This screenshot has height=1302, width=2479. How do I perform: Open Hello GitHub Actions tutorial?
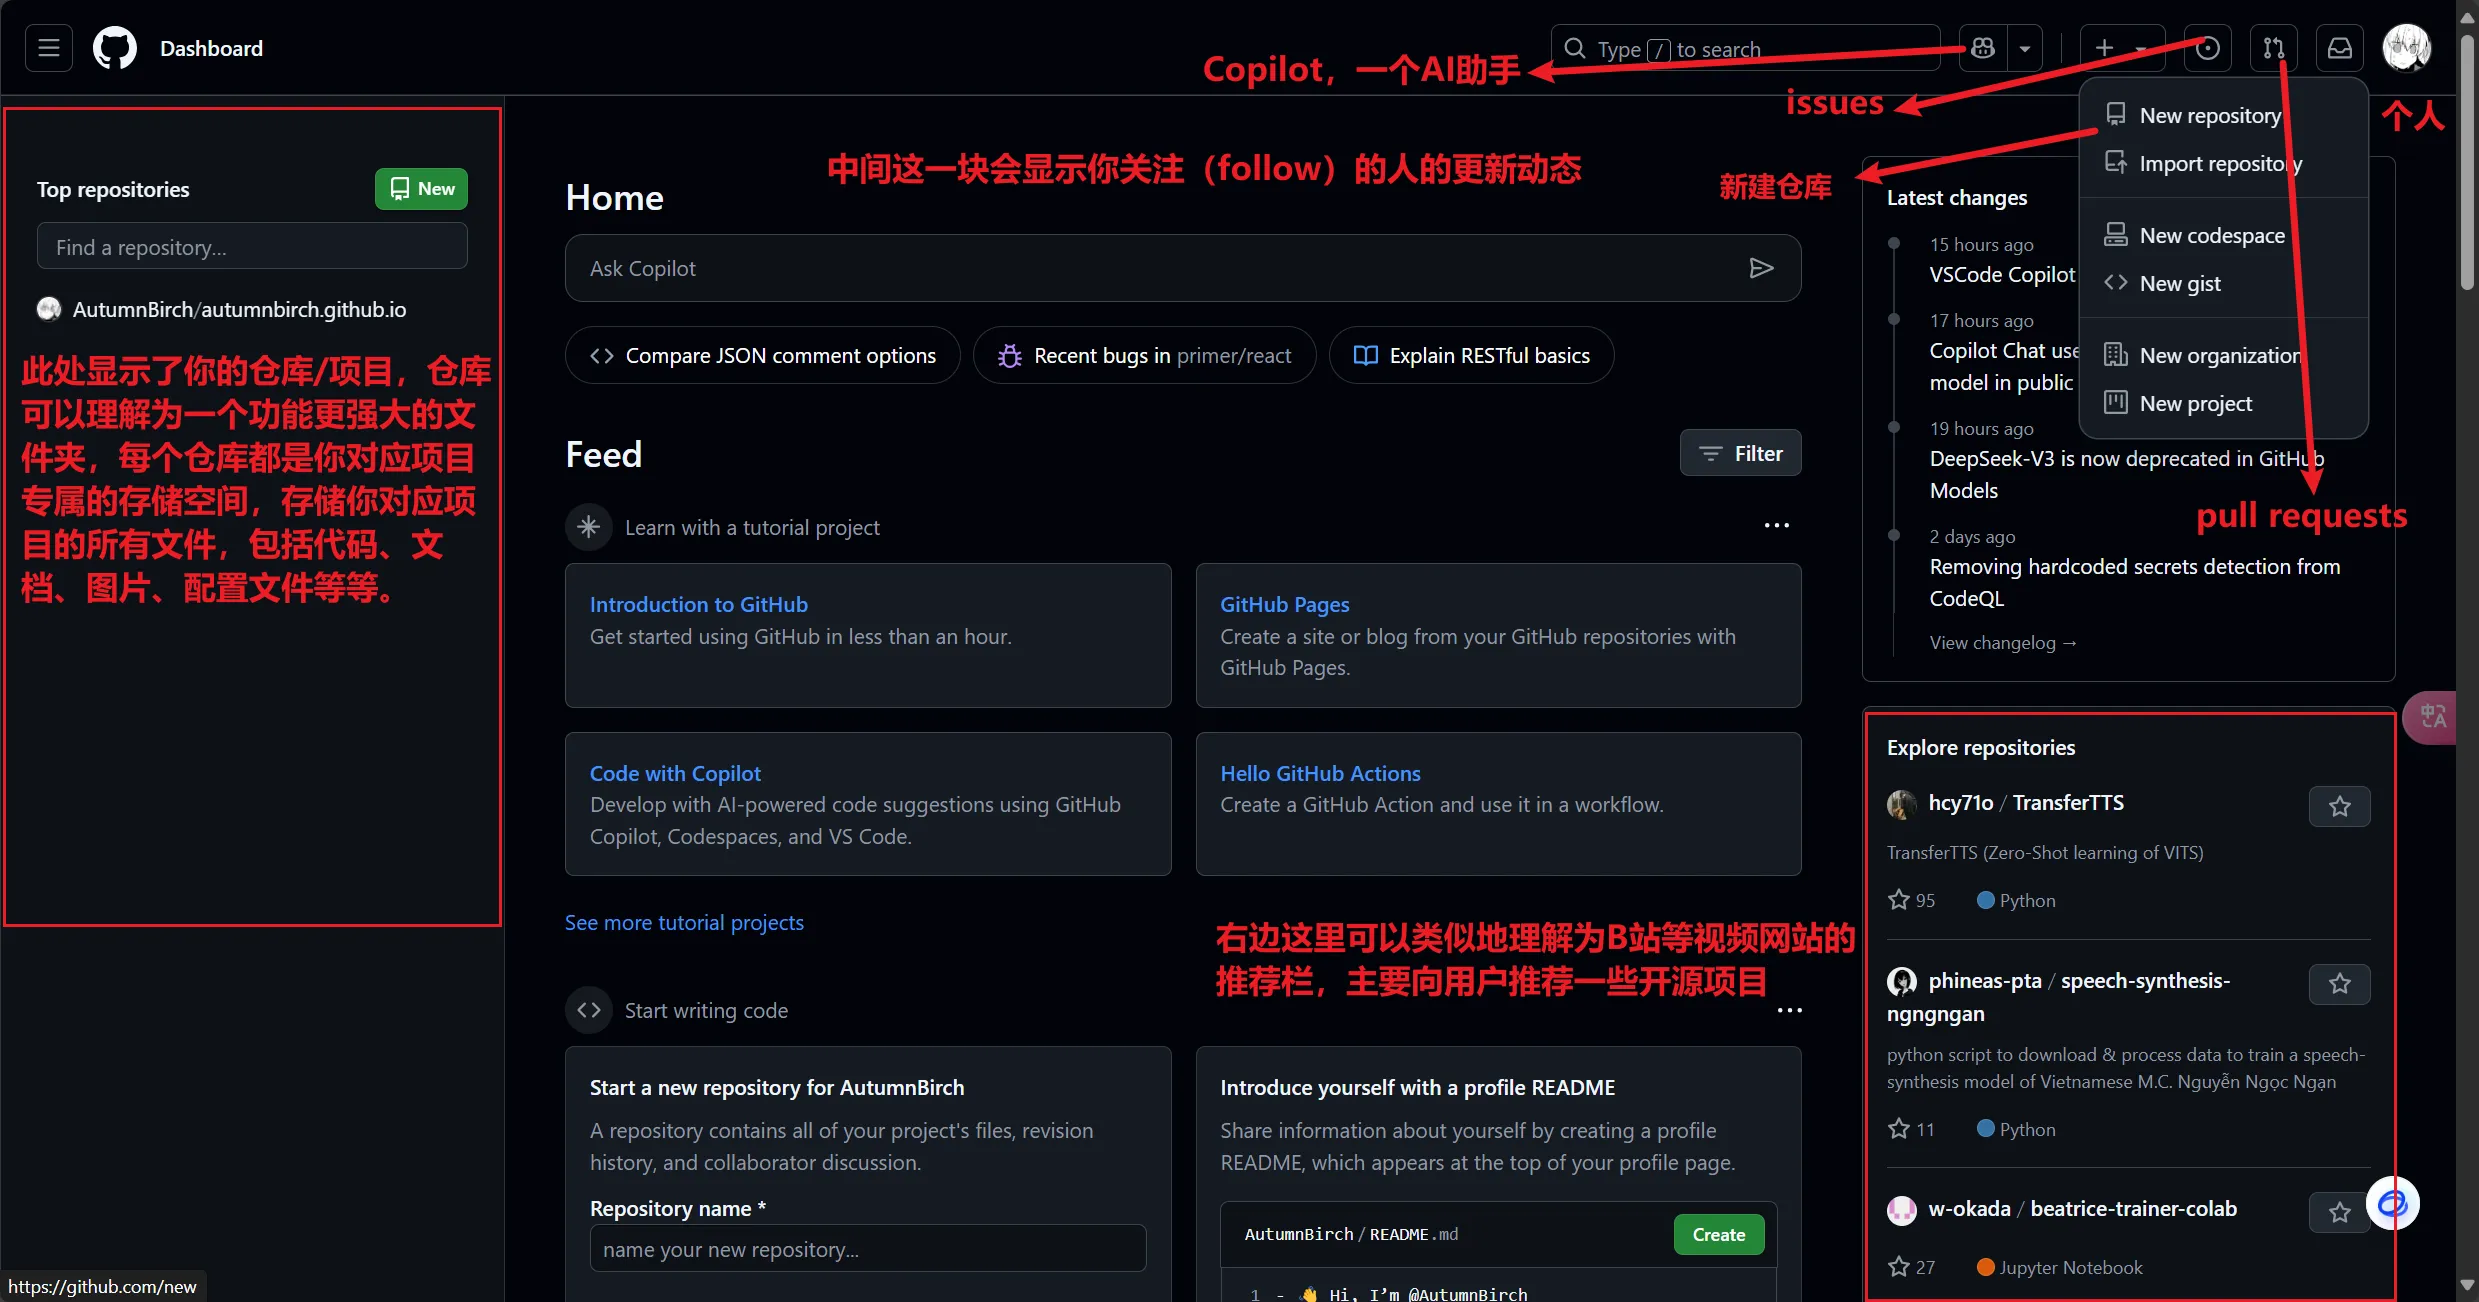click(x=1320, y=773)
